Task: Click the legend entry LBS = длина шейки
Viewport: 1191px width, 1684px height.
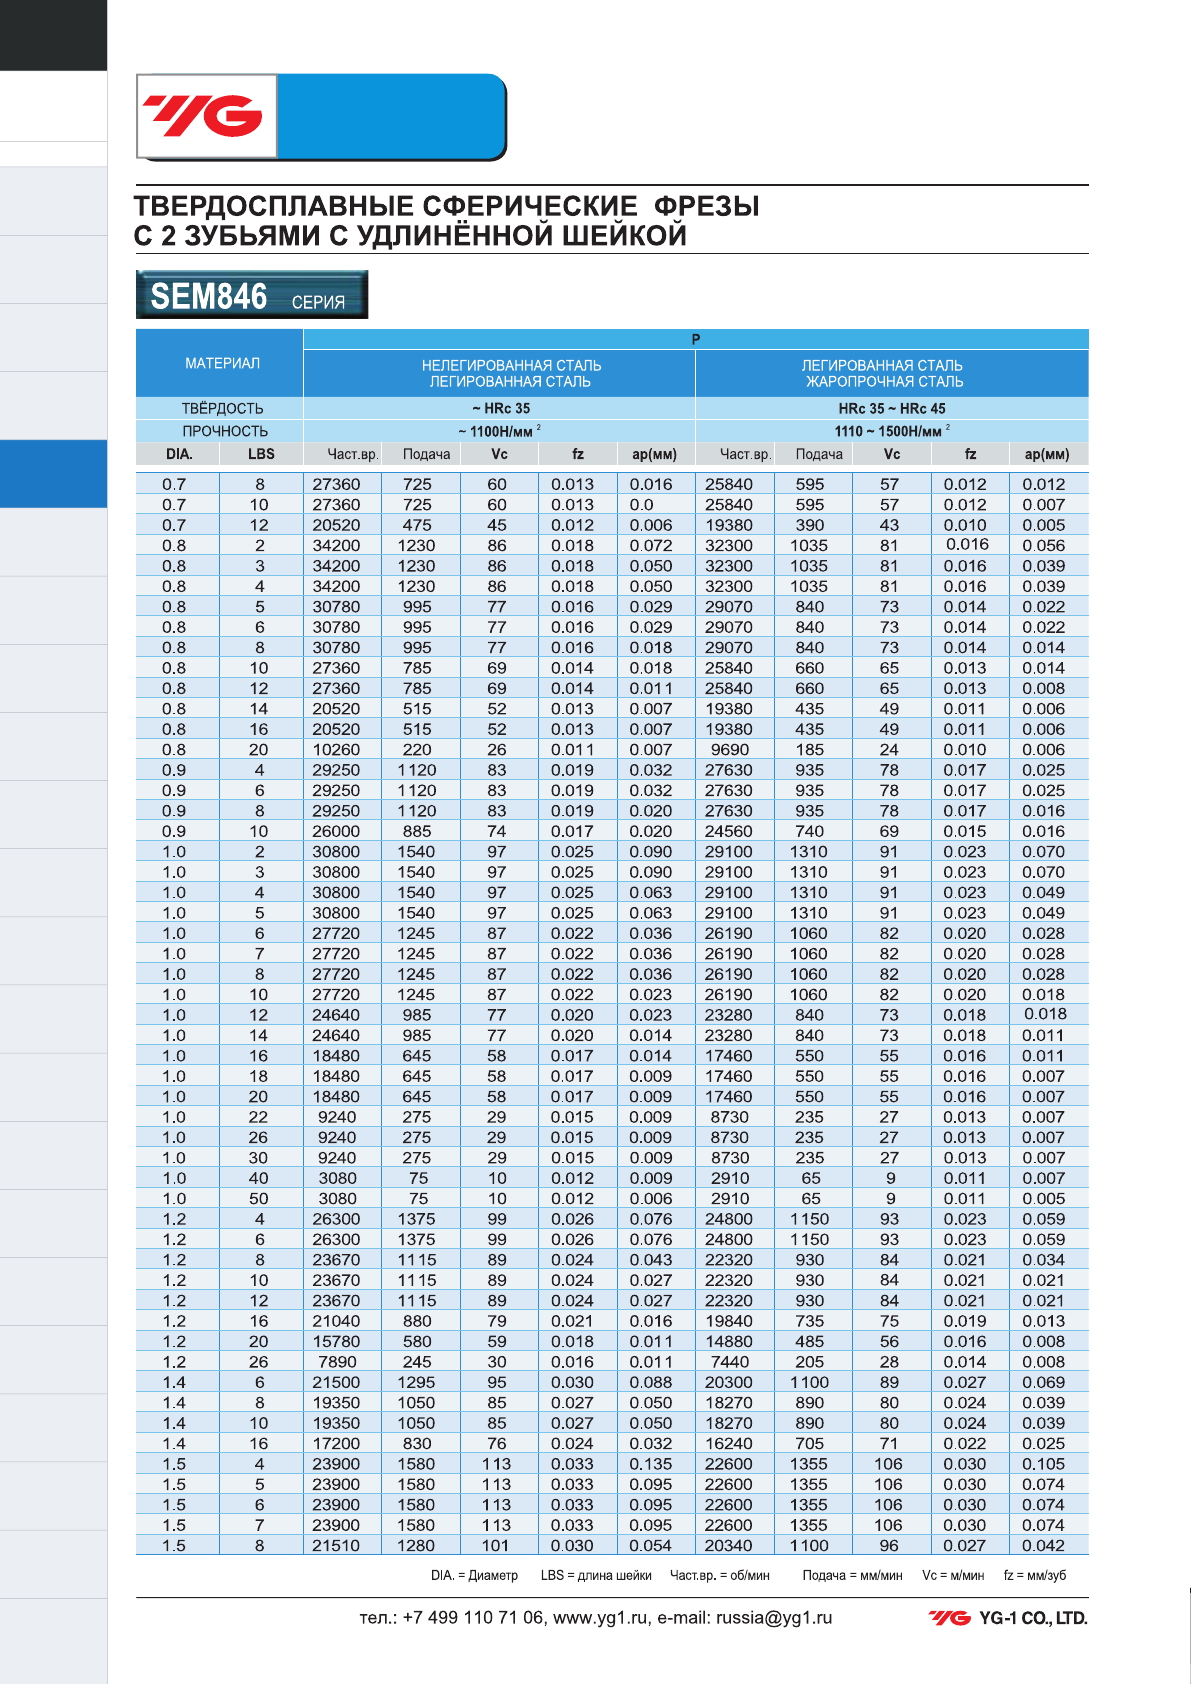Action: (x=596, y=1575)
